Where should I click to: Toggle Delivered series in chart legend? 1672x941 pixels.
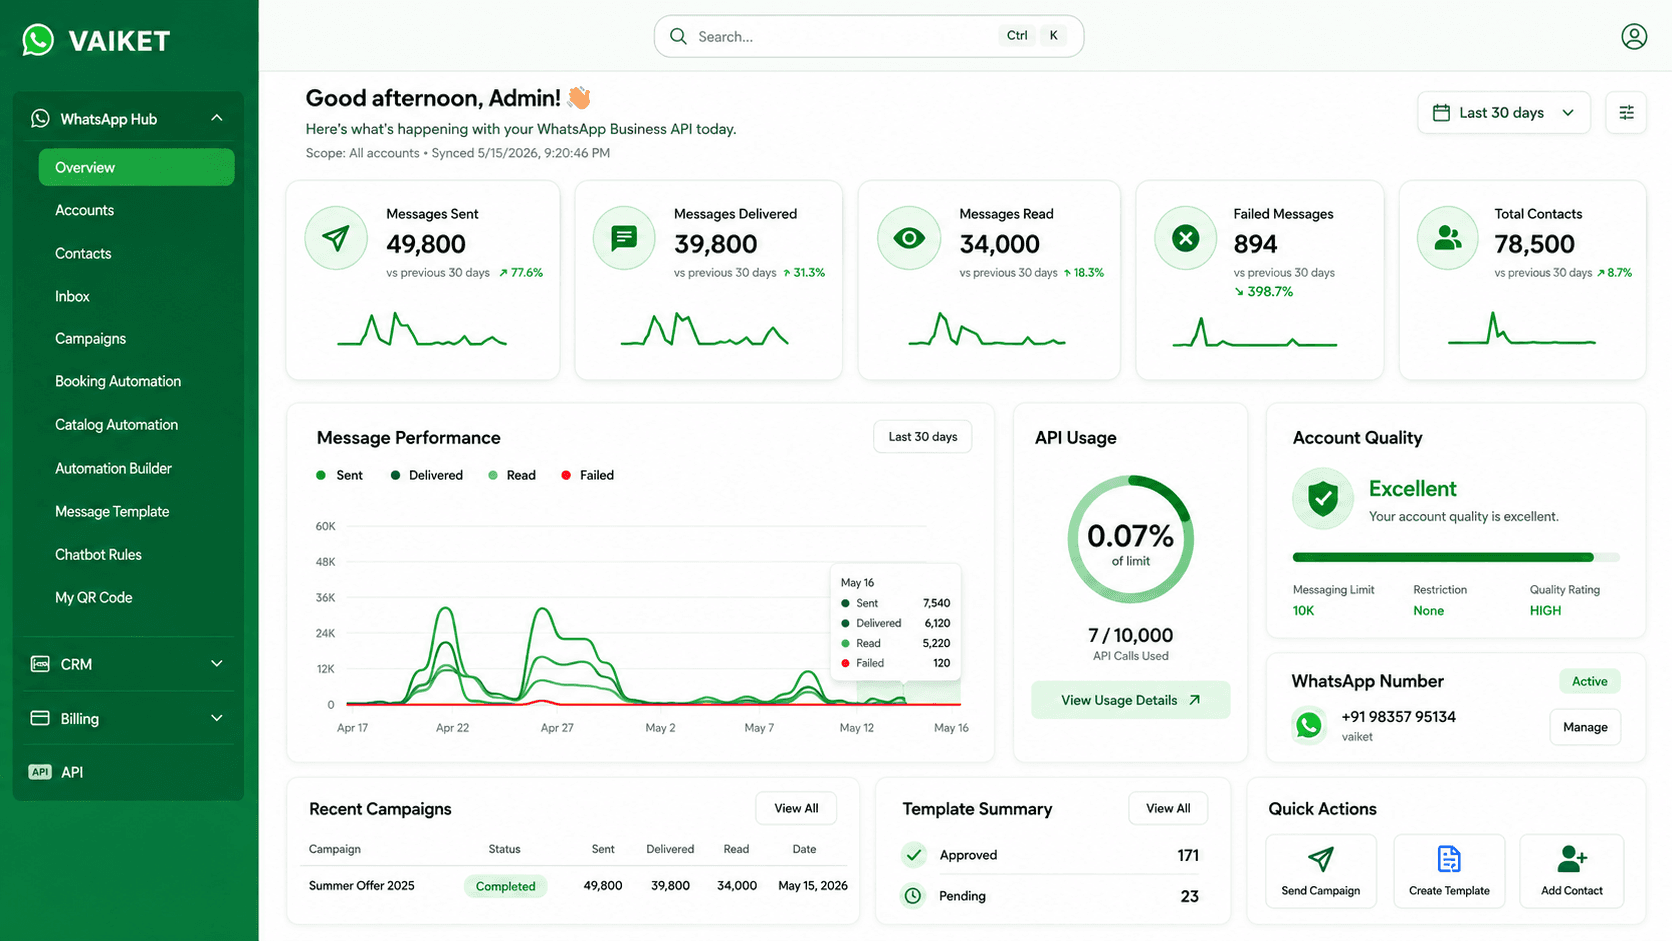[427, 475]
